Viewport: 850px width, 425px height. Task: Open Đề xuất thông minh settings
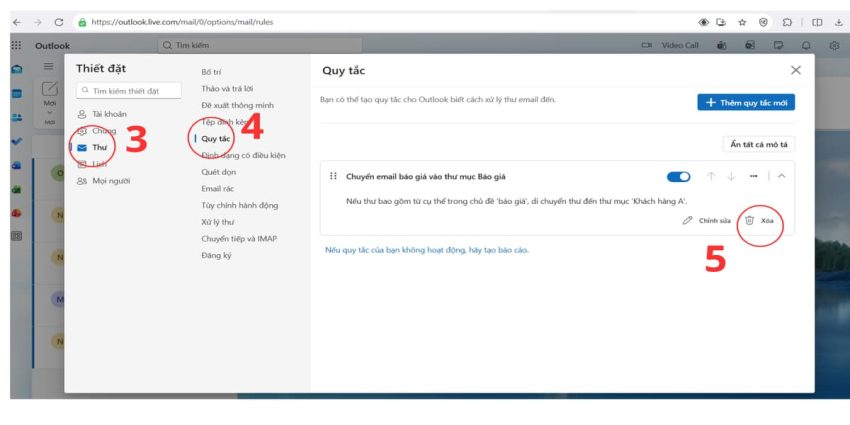[x=237, y=105]
